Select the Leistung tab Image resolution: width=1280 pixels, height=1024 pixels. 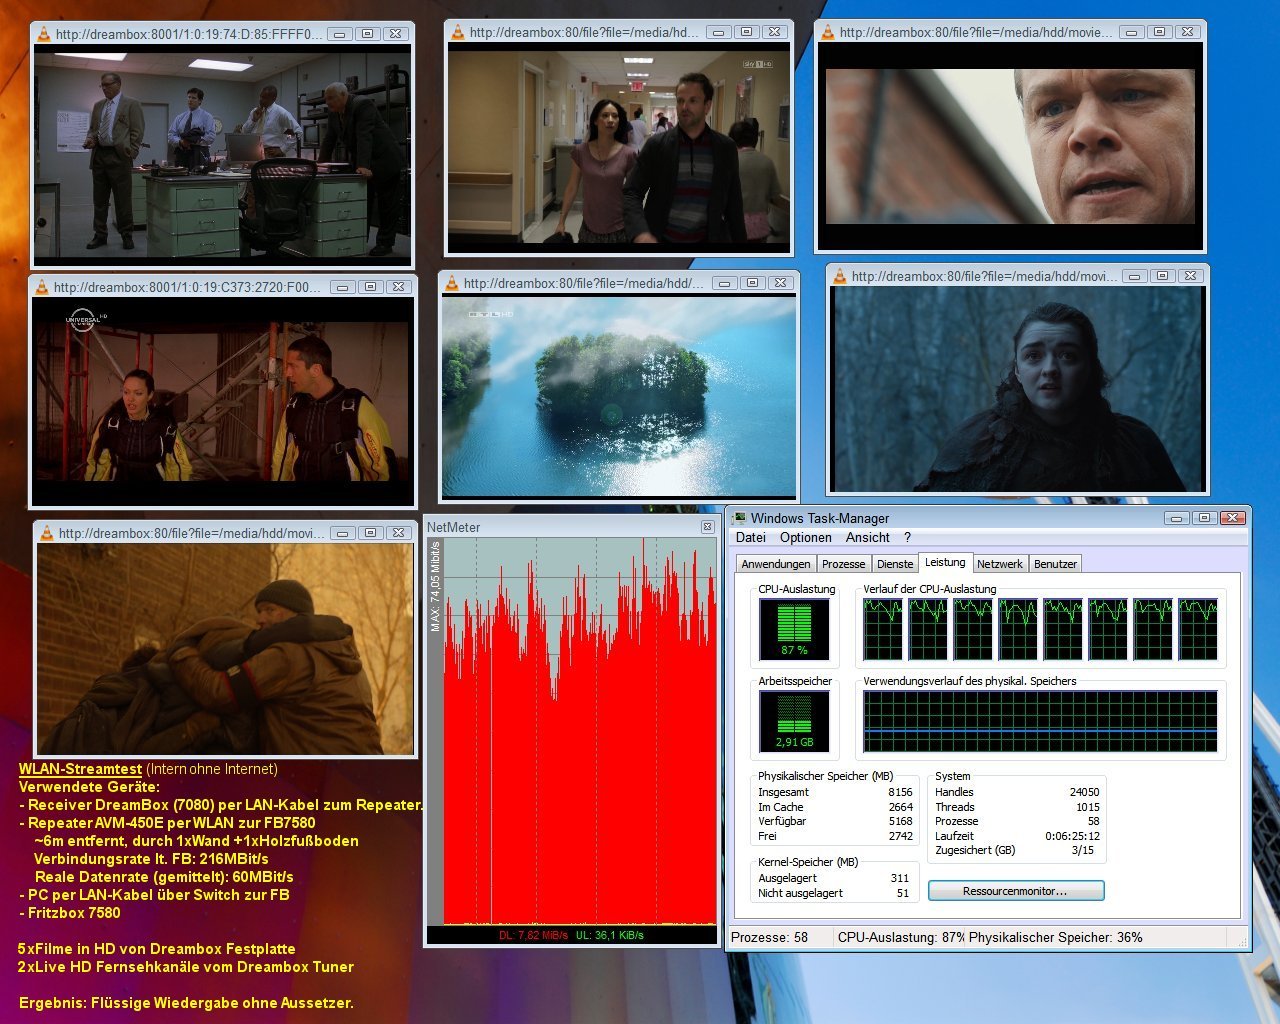coord(945,562)
